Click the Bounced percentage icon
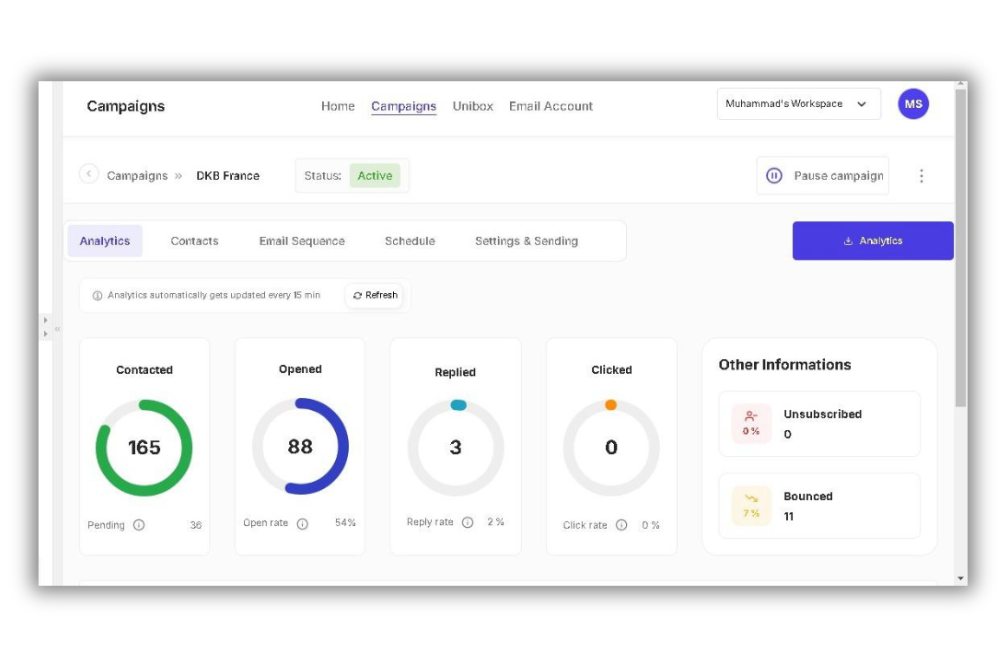This screenshot has width=1000, height=667. pyautogui.click(x=751, y=505)
